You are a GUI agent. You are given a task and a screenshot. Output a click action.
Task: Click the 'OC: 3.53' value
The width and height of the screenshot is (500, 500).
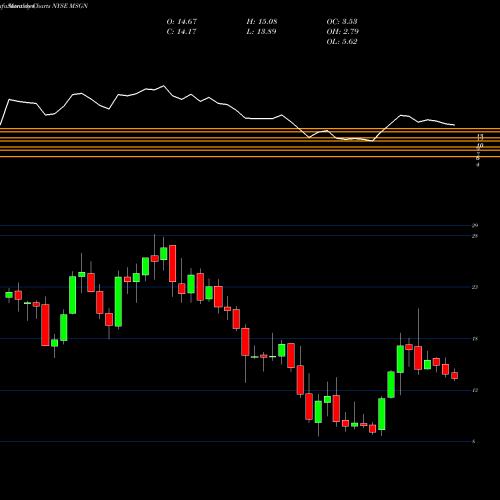click(x=342, y=22)
